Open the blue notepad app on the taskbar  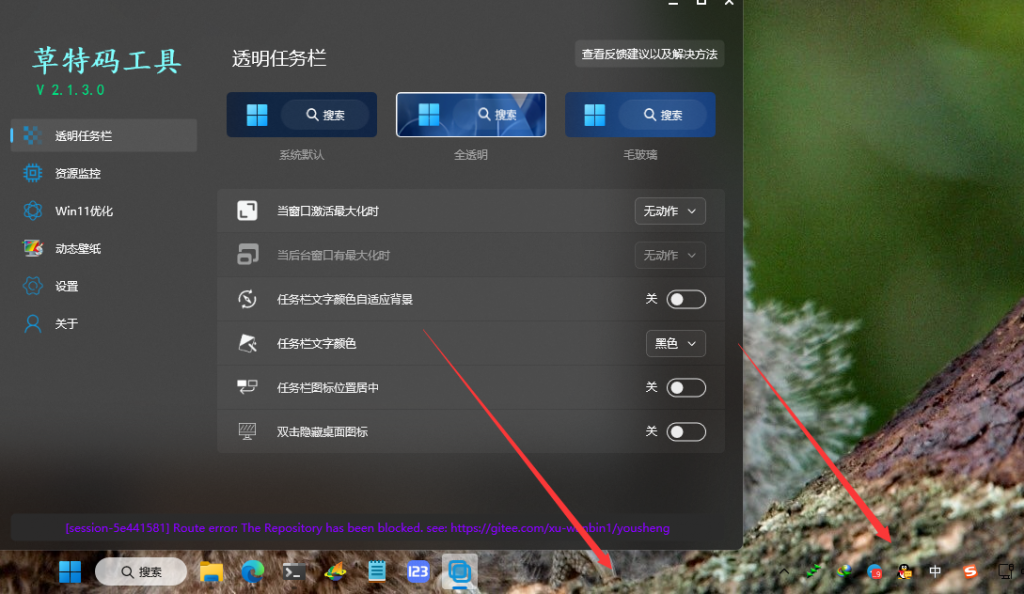coord(377,572)
